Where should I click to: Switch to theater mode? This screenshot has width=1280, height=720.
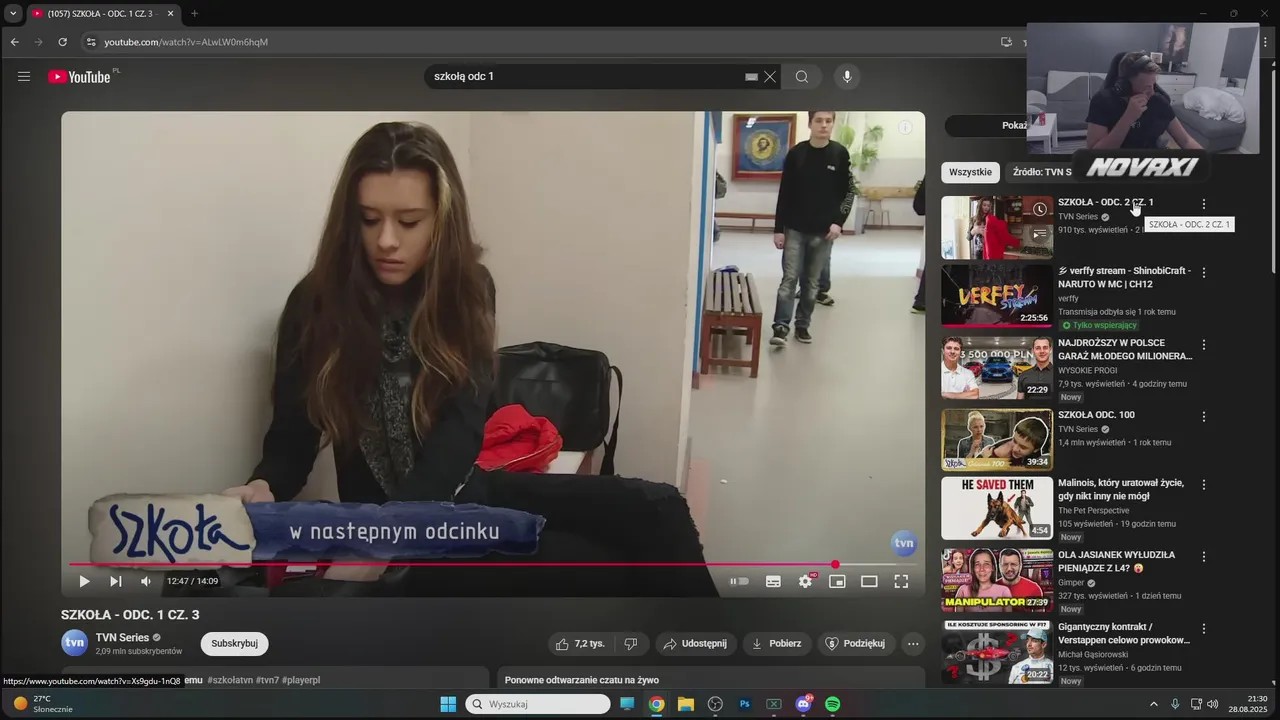click(x=869, y=581)
